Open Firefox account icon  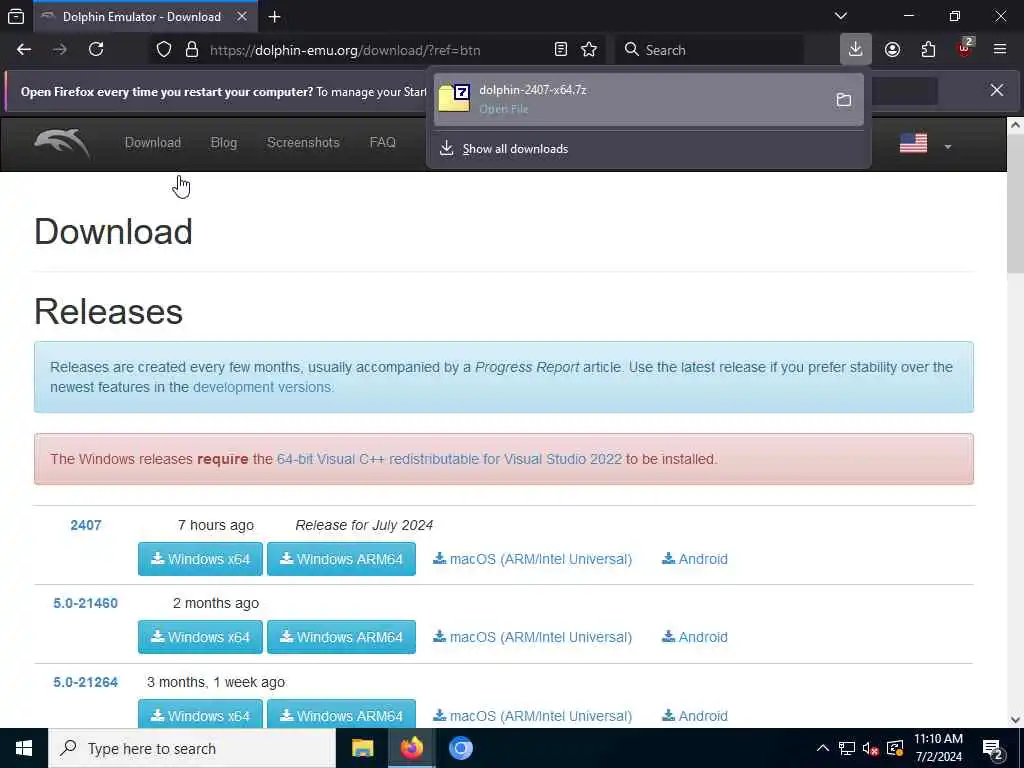point(892,50)
